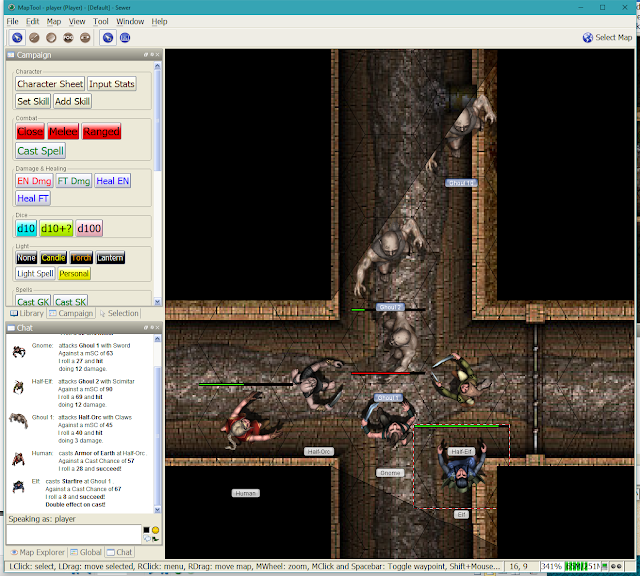The height and width of the screenshot is (576, 640).
Task: Set light to Lantern
Action: [110, 258]
